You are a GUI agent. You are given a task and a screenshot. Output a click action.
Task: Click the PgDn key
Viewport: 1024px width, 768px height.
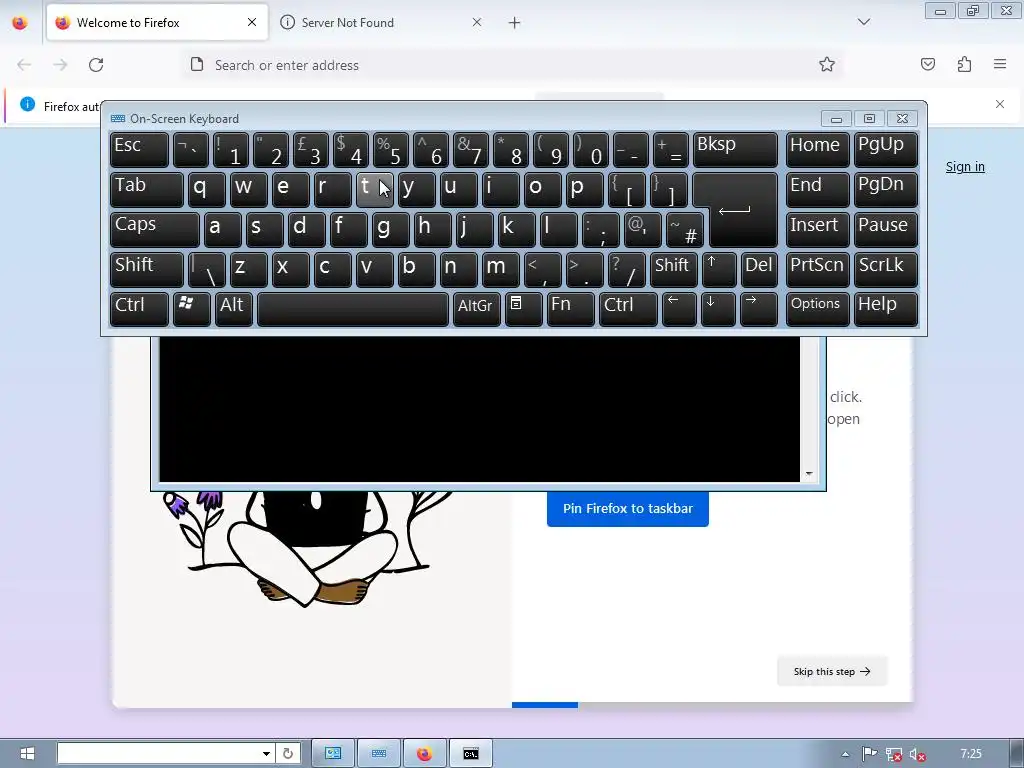click(885, 189)
